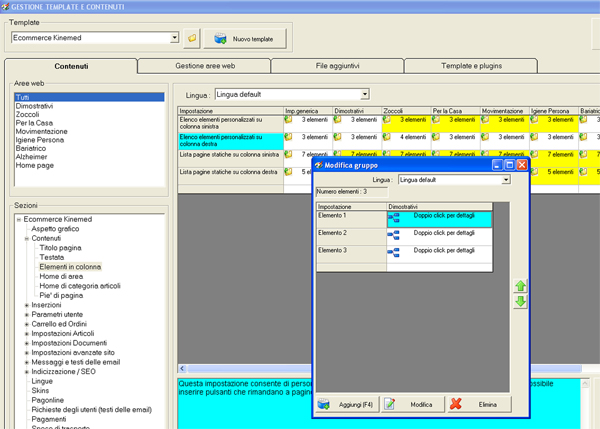This screenshot has height=429, width=600.
Task: Select Home di area tree item
Action: [61, 276]
